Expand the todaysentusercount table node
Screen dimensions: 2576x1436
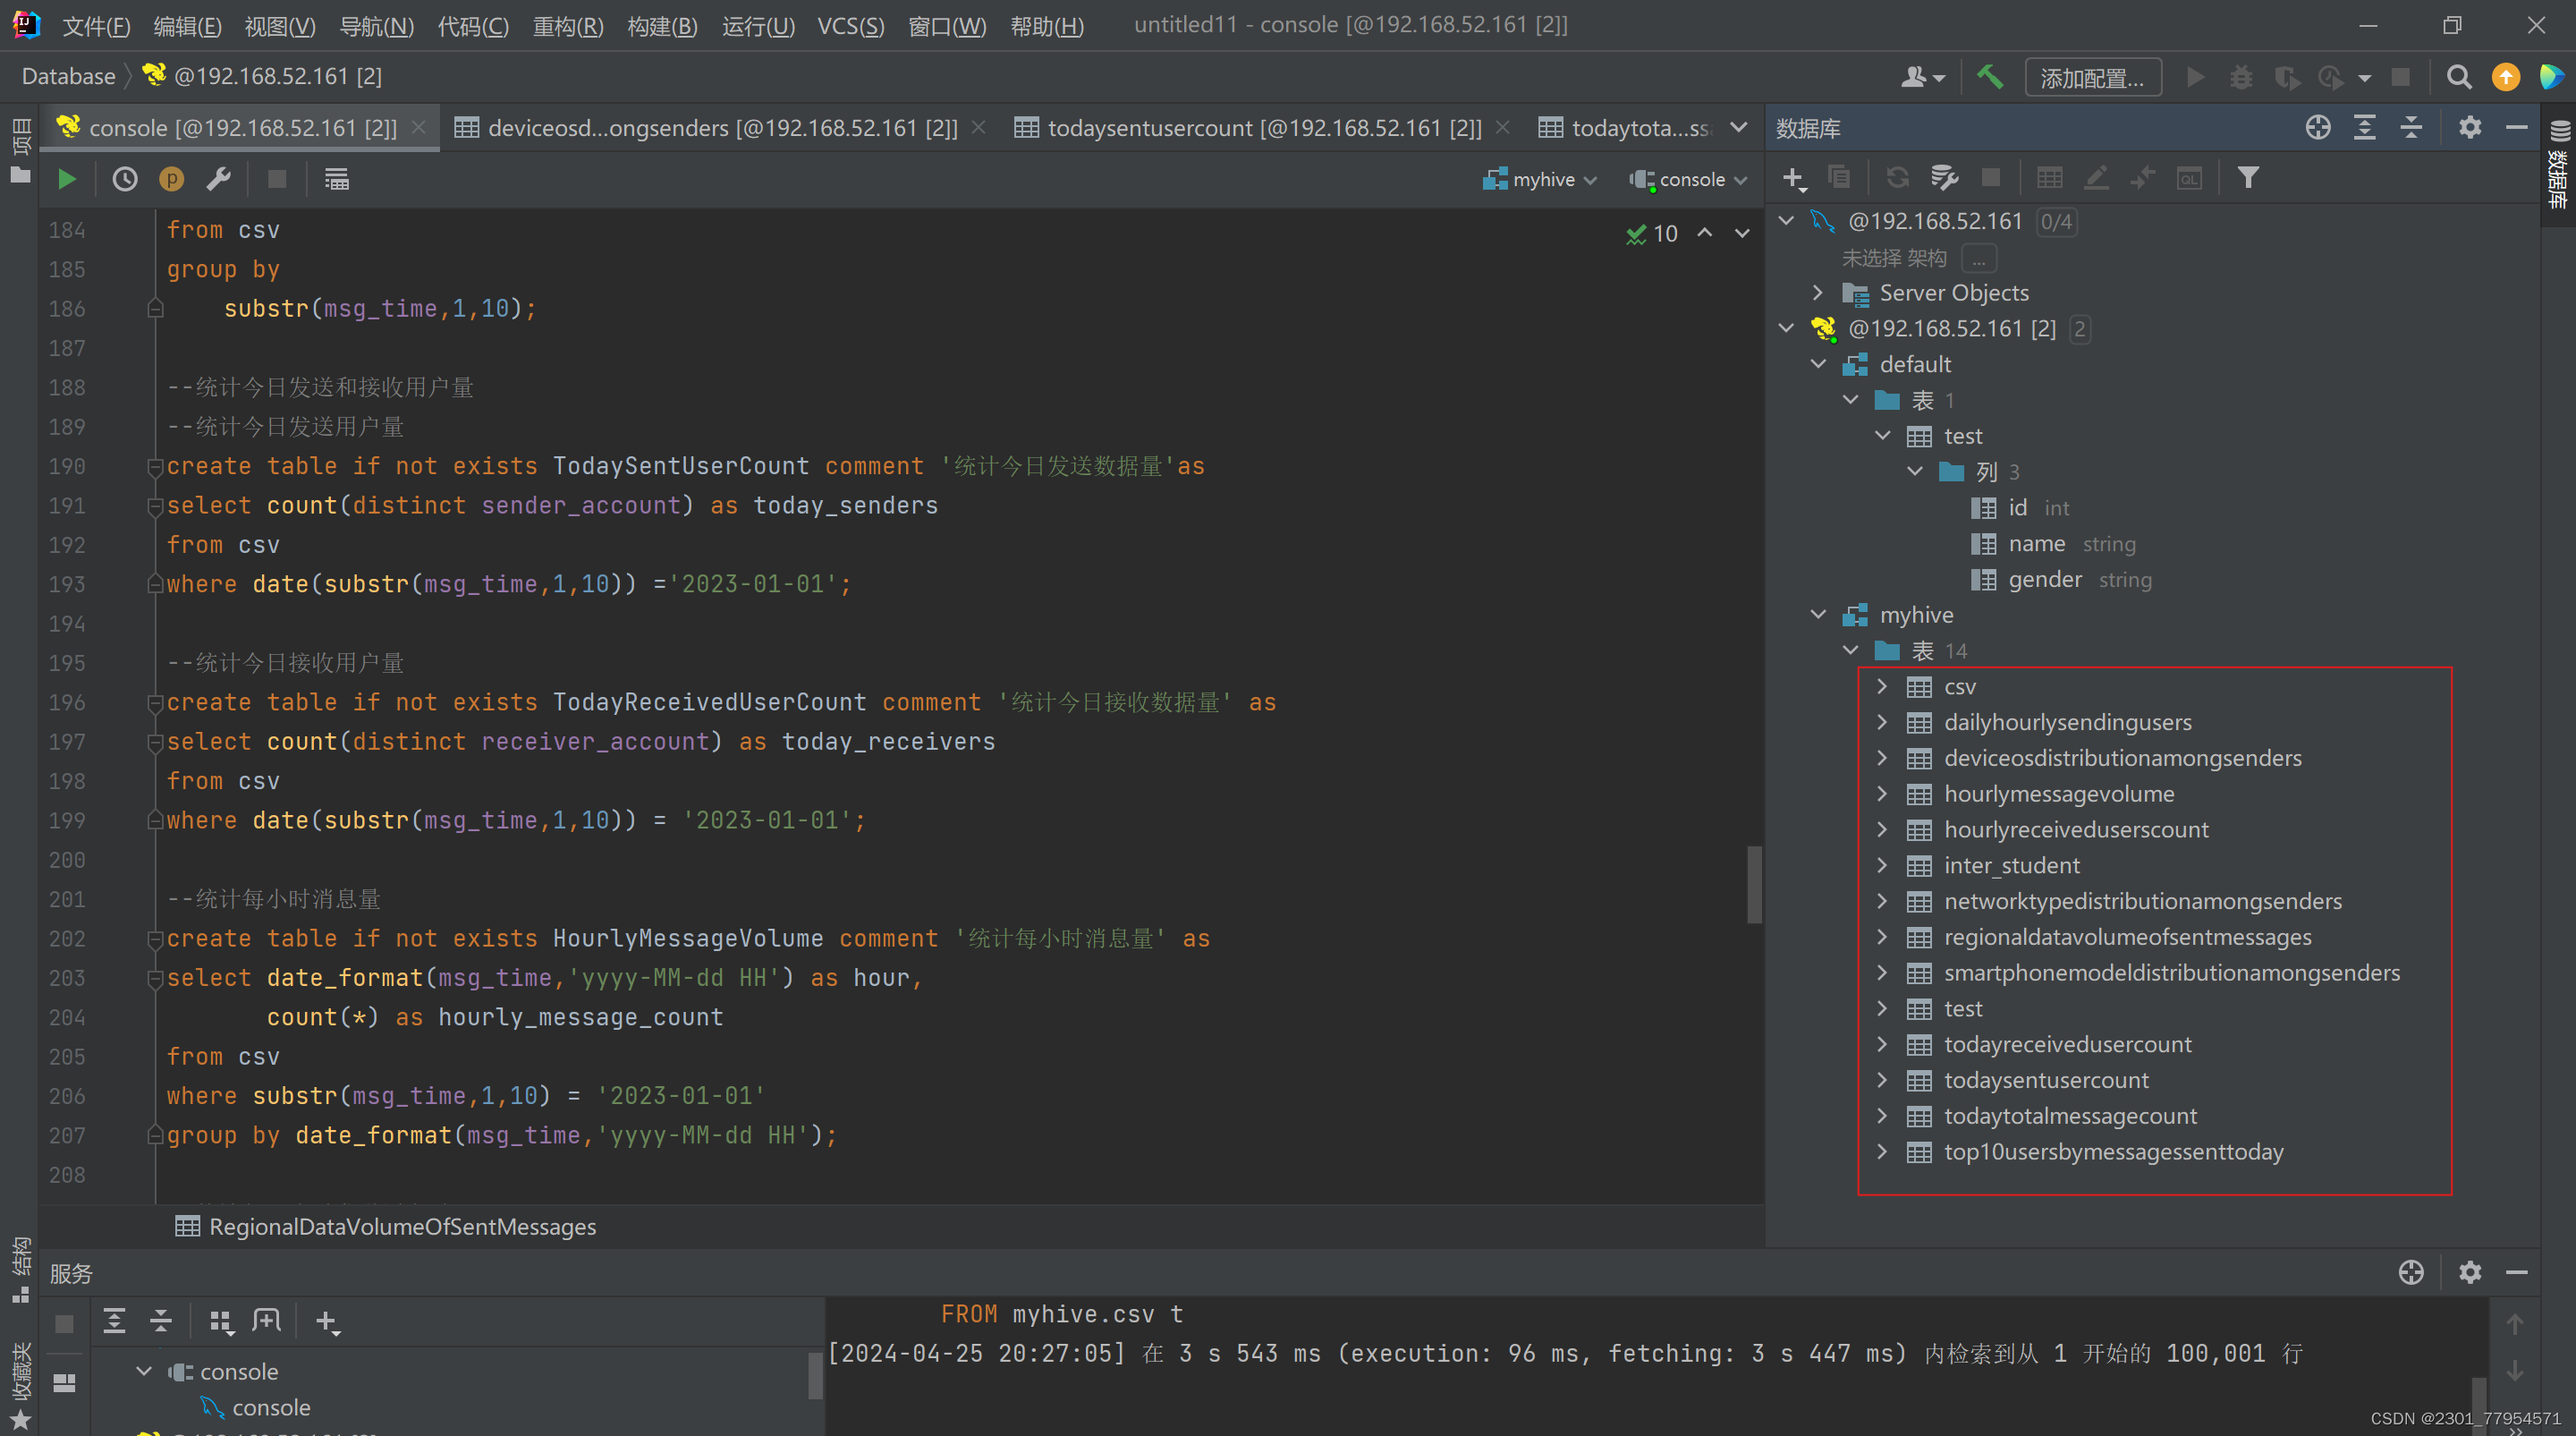(1882, 1080)
